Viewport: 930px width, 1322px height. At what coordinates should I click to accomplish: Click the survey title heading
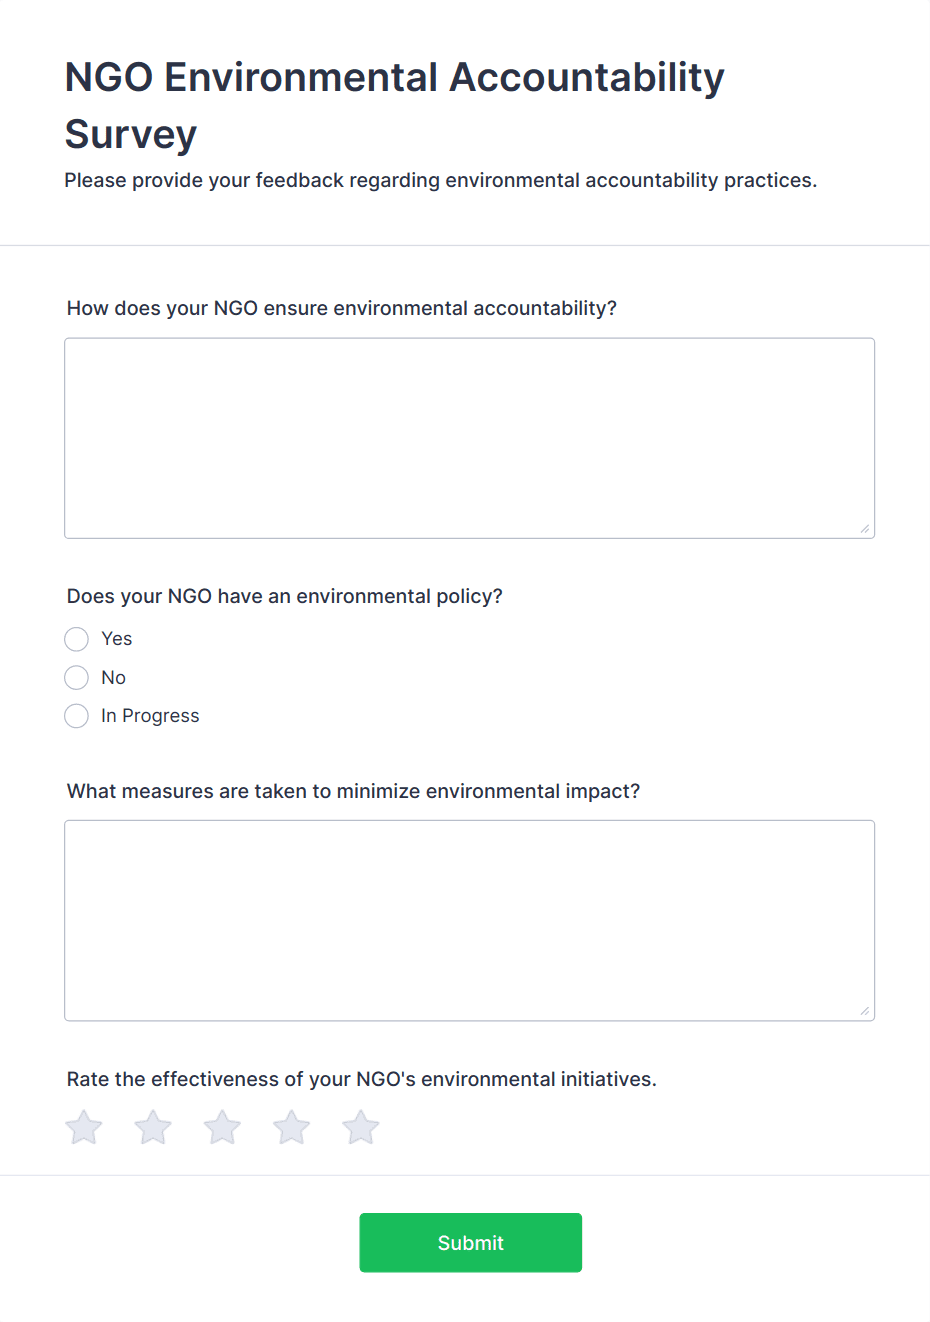pos(394,105)
